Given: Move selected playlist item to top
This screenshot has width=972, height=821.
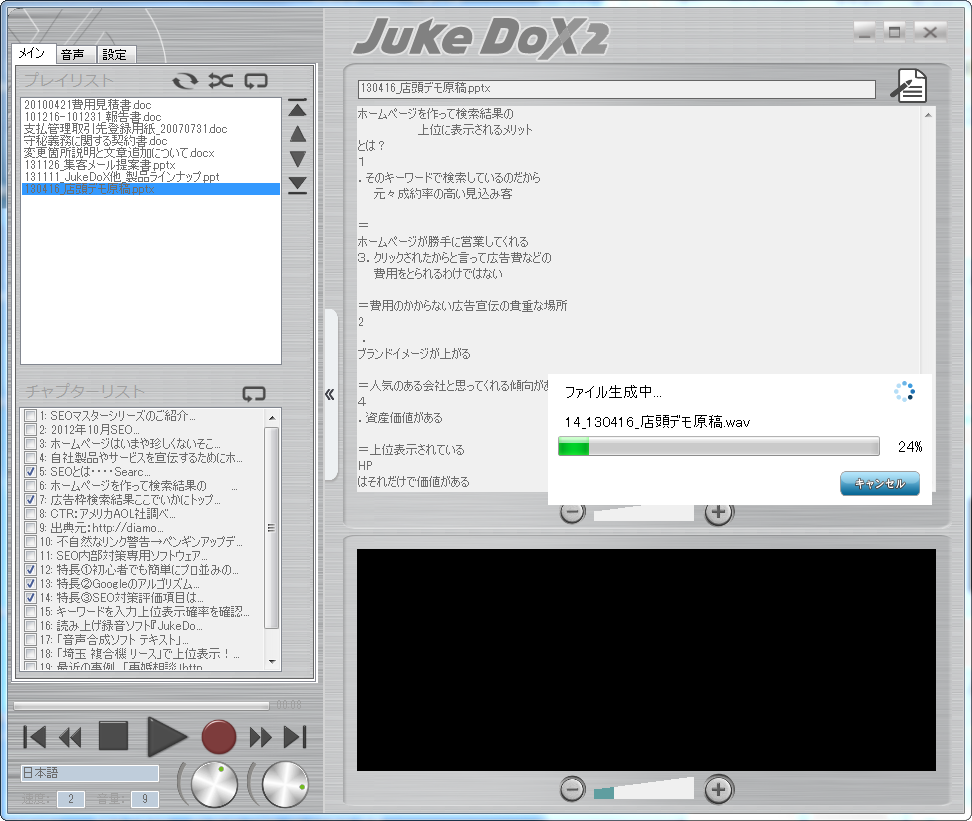Looking at the screenshot, I should [298, 108].
